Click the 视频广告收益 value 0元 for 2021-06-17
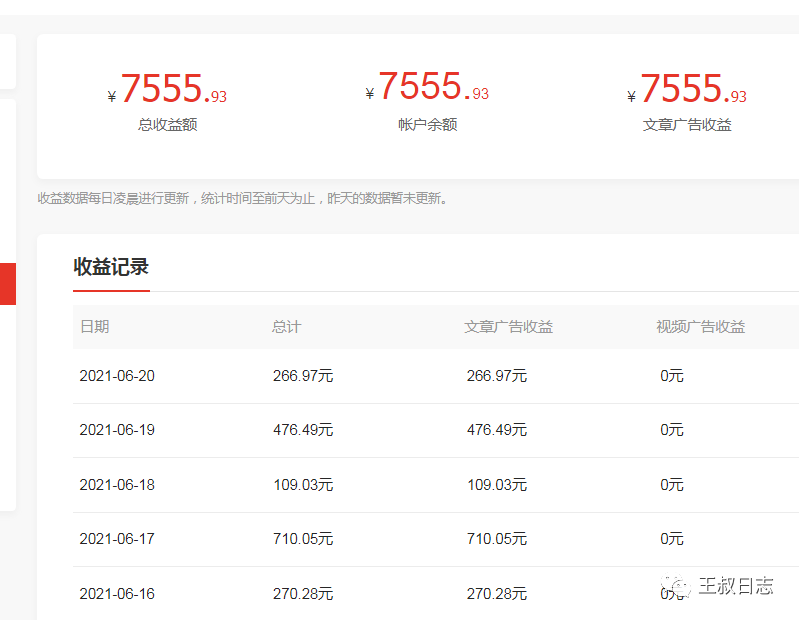This screenshot has width=799, height=620. pyautogui.click(x=672, y=539)
